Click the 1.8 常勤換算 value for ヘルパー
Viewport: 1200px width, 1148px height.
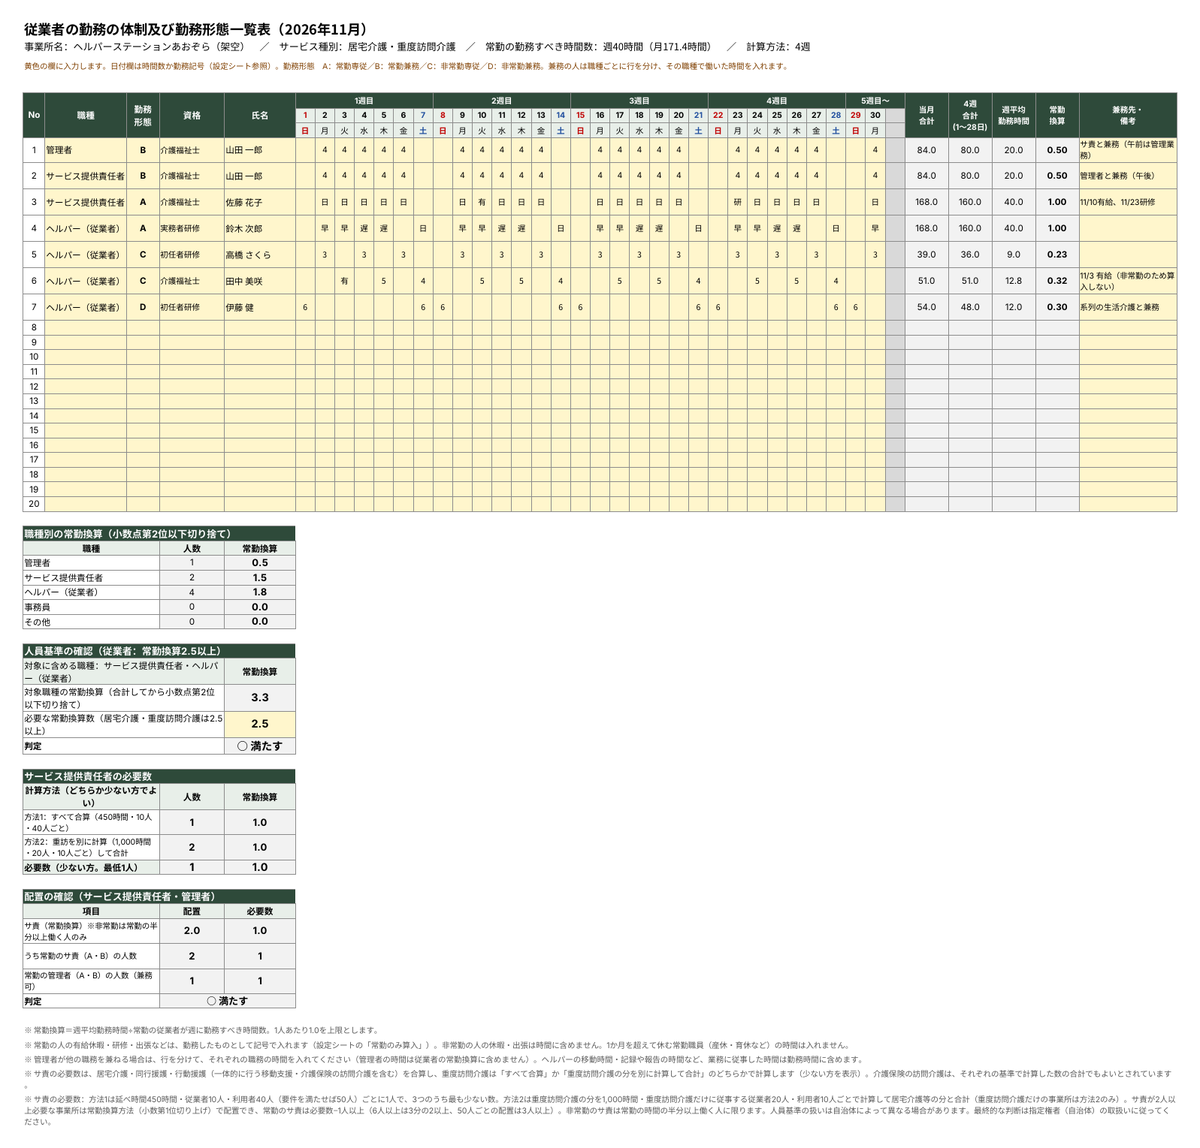pos(260,592)
